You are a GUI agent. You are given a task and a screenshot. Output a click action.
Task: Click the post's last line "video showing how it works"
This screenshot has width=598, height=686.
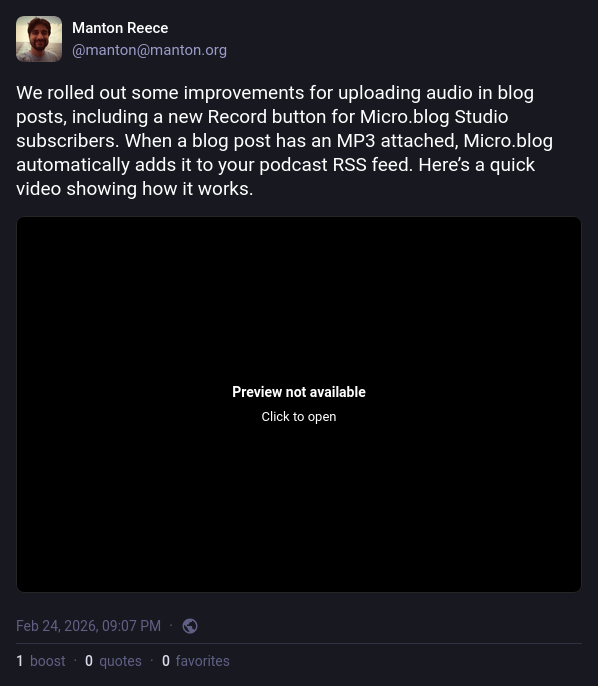click(135, 189)
